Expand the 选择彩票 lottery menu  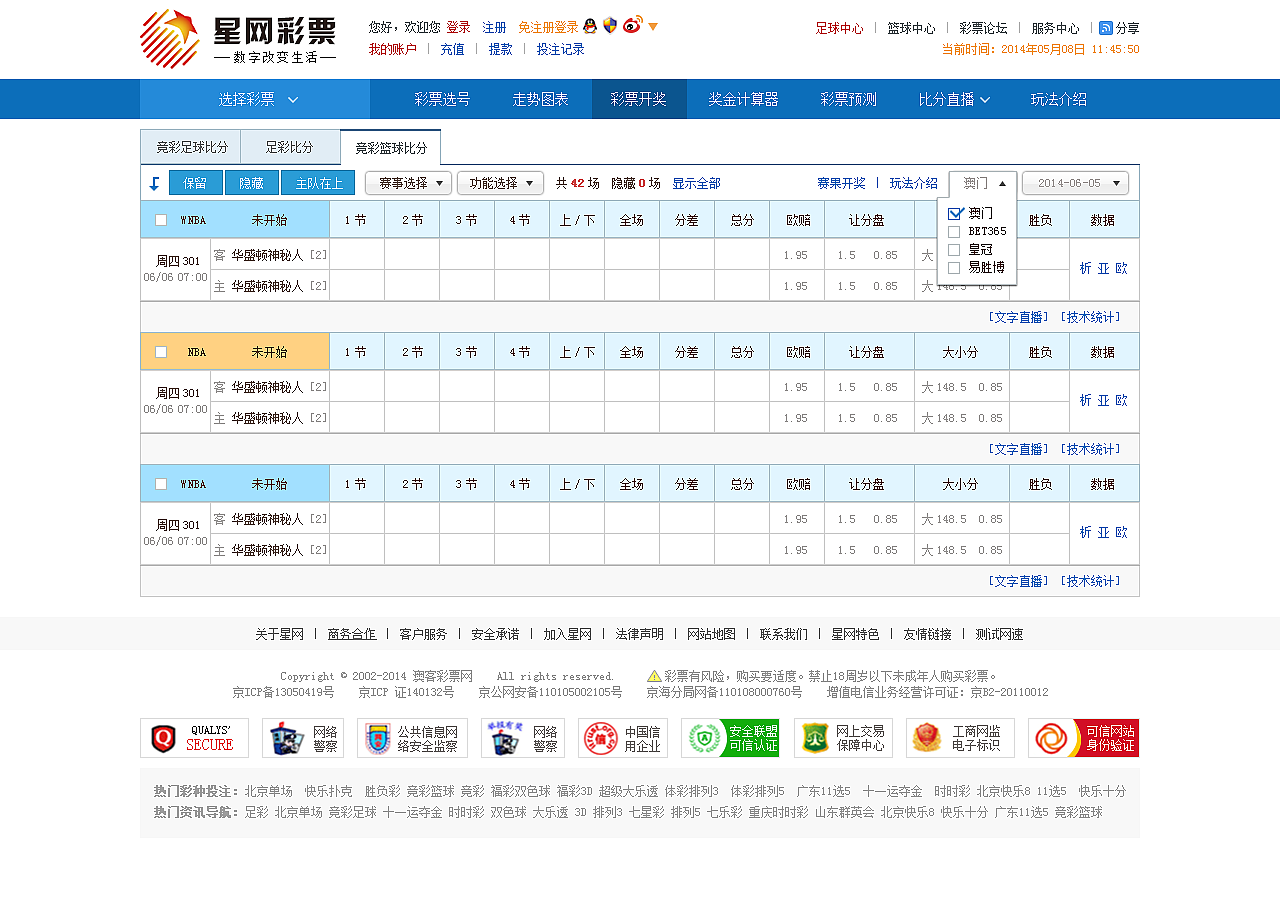pos(255,100)
